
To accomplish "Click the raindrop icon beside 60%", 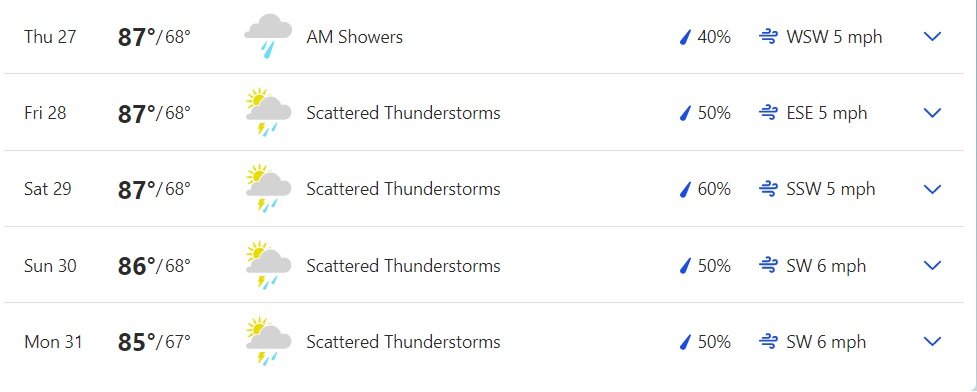I will (685, 189).
